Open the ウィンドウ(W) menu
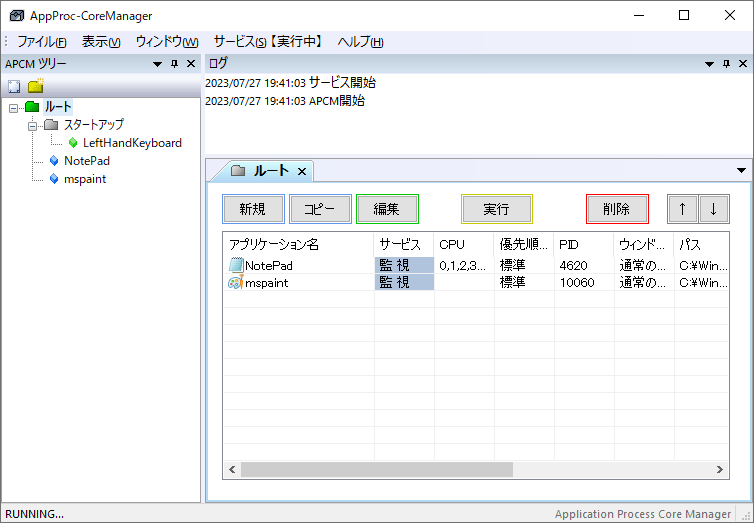The image size is (754, 523). tap(167, 42)
